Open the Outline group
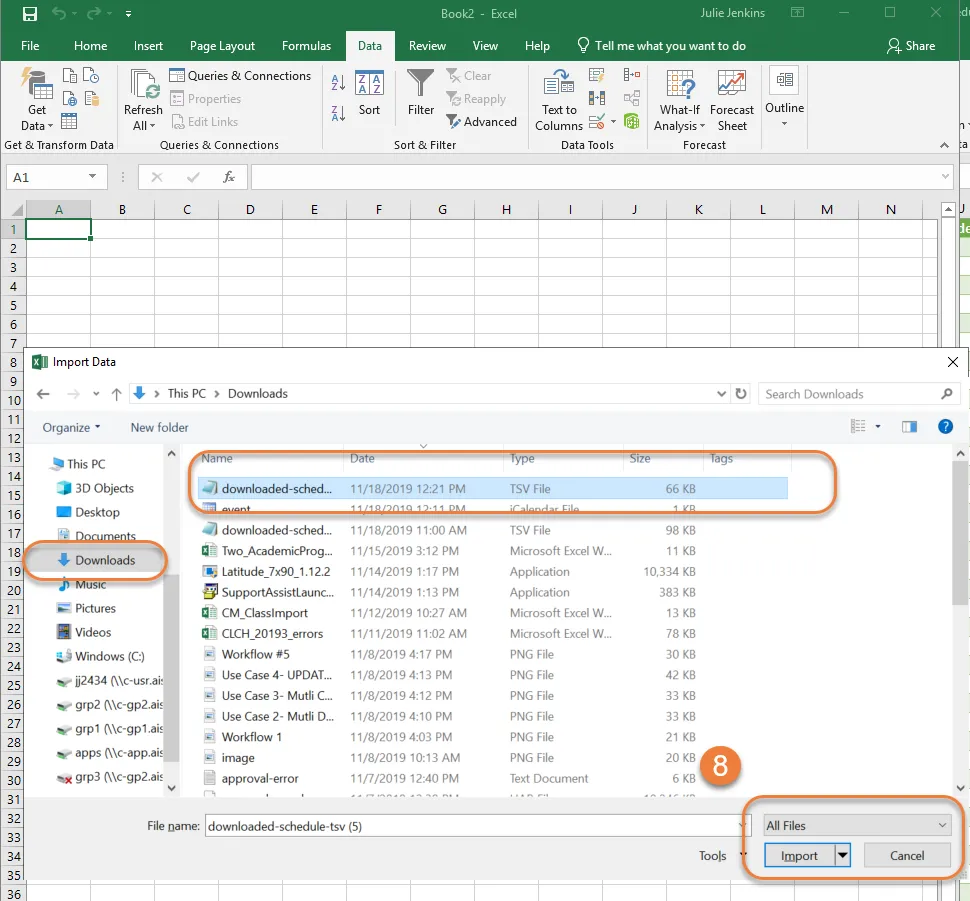The height and width of the screenshot is (901, 970). click(x=784, y=98)
